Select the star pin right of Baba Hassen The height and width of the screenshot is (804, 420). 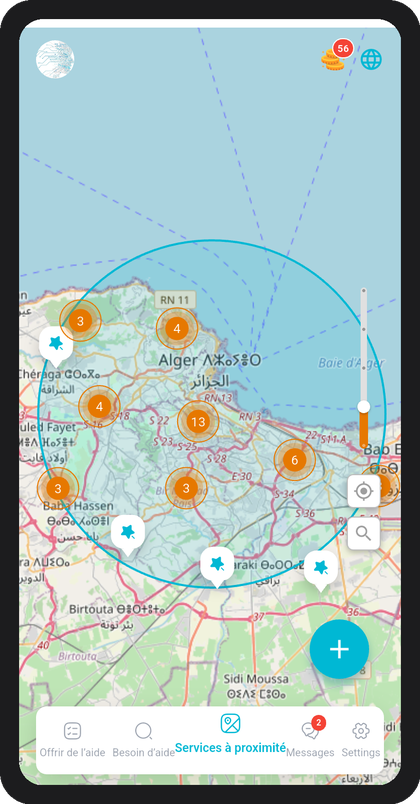pos(128,535)
